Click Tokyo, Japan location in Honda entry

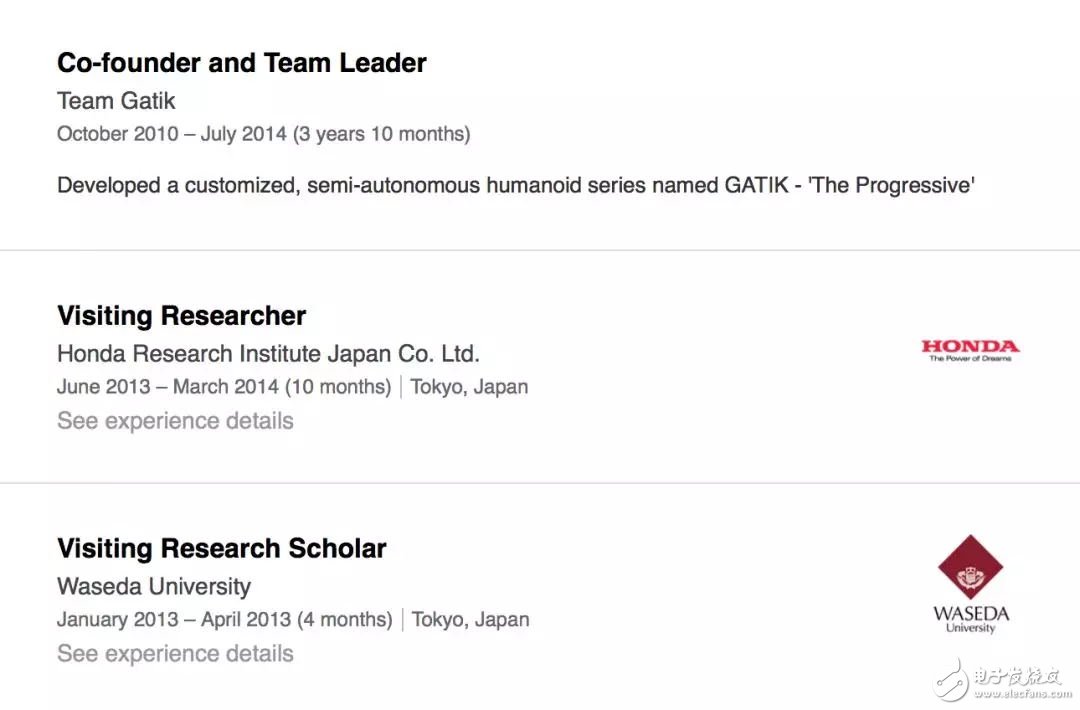[x=469, y=387]
